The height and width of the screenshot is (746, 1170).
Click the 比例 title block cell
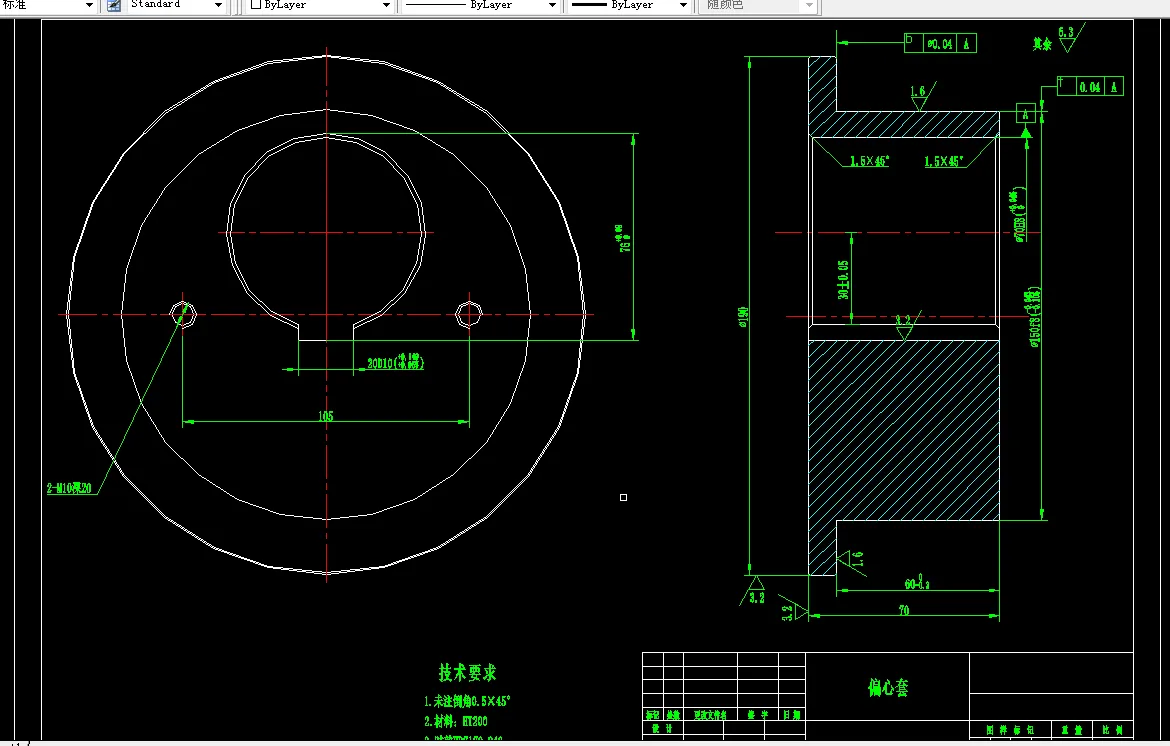click(x=1113, y=730)
